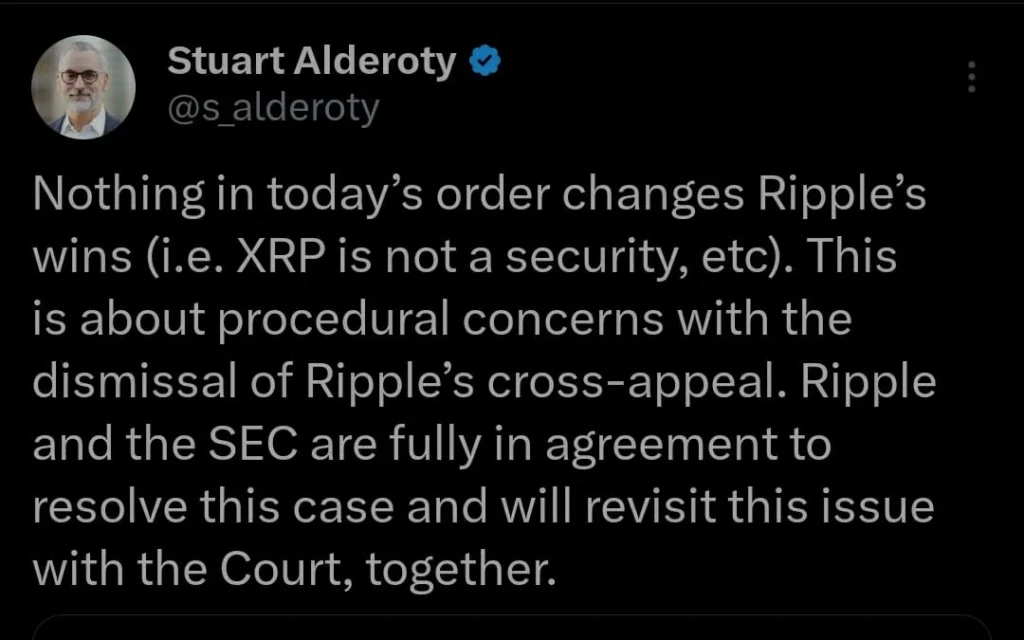Select the overflow menu icon at top right
The height and width of the screenshot is (640, 1024).
(x=971, y=75)
